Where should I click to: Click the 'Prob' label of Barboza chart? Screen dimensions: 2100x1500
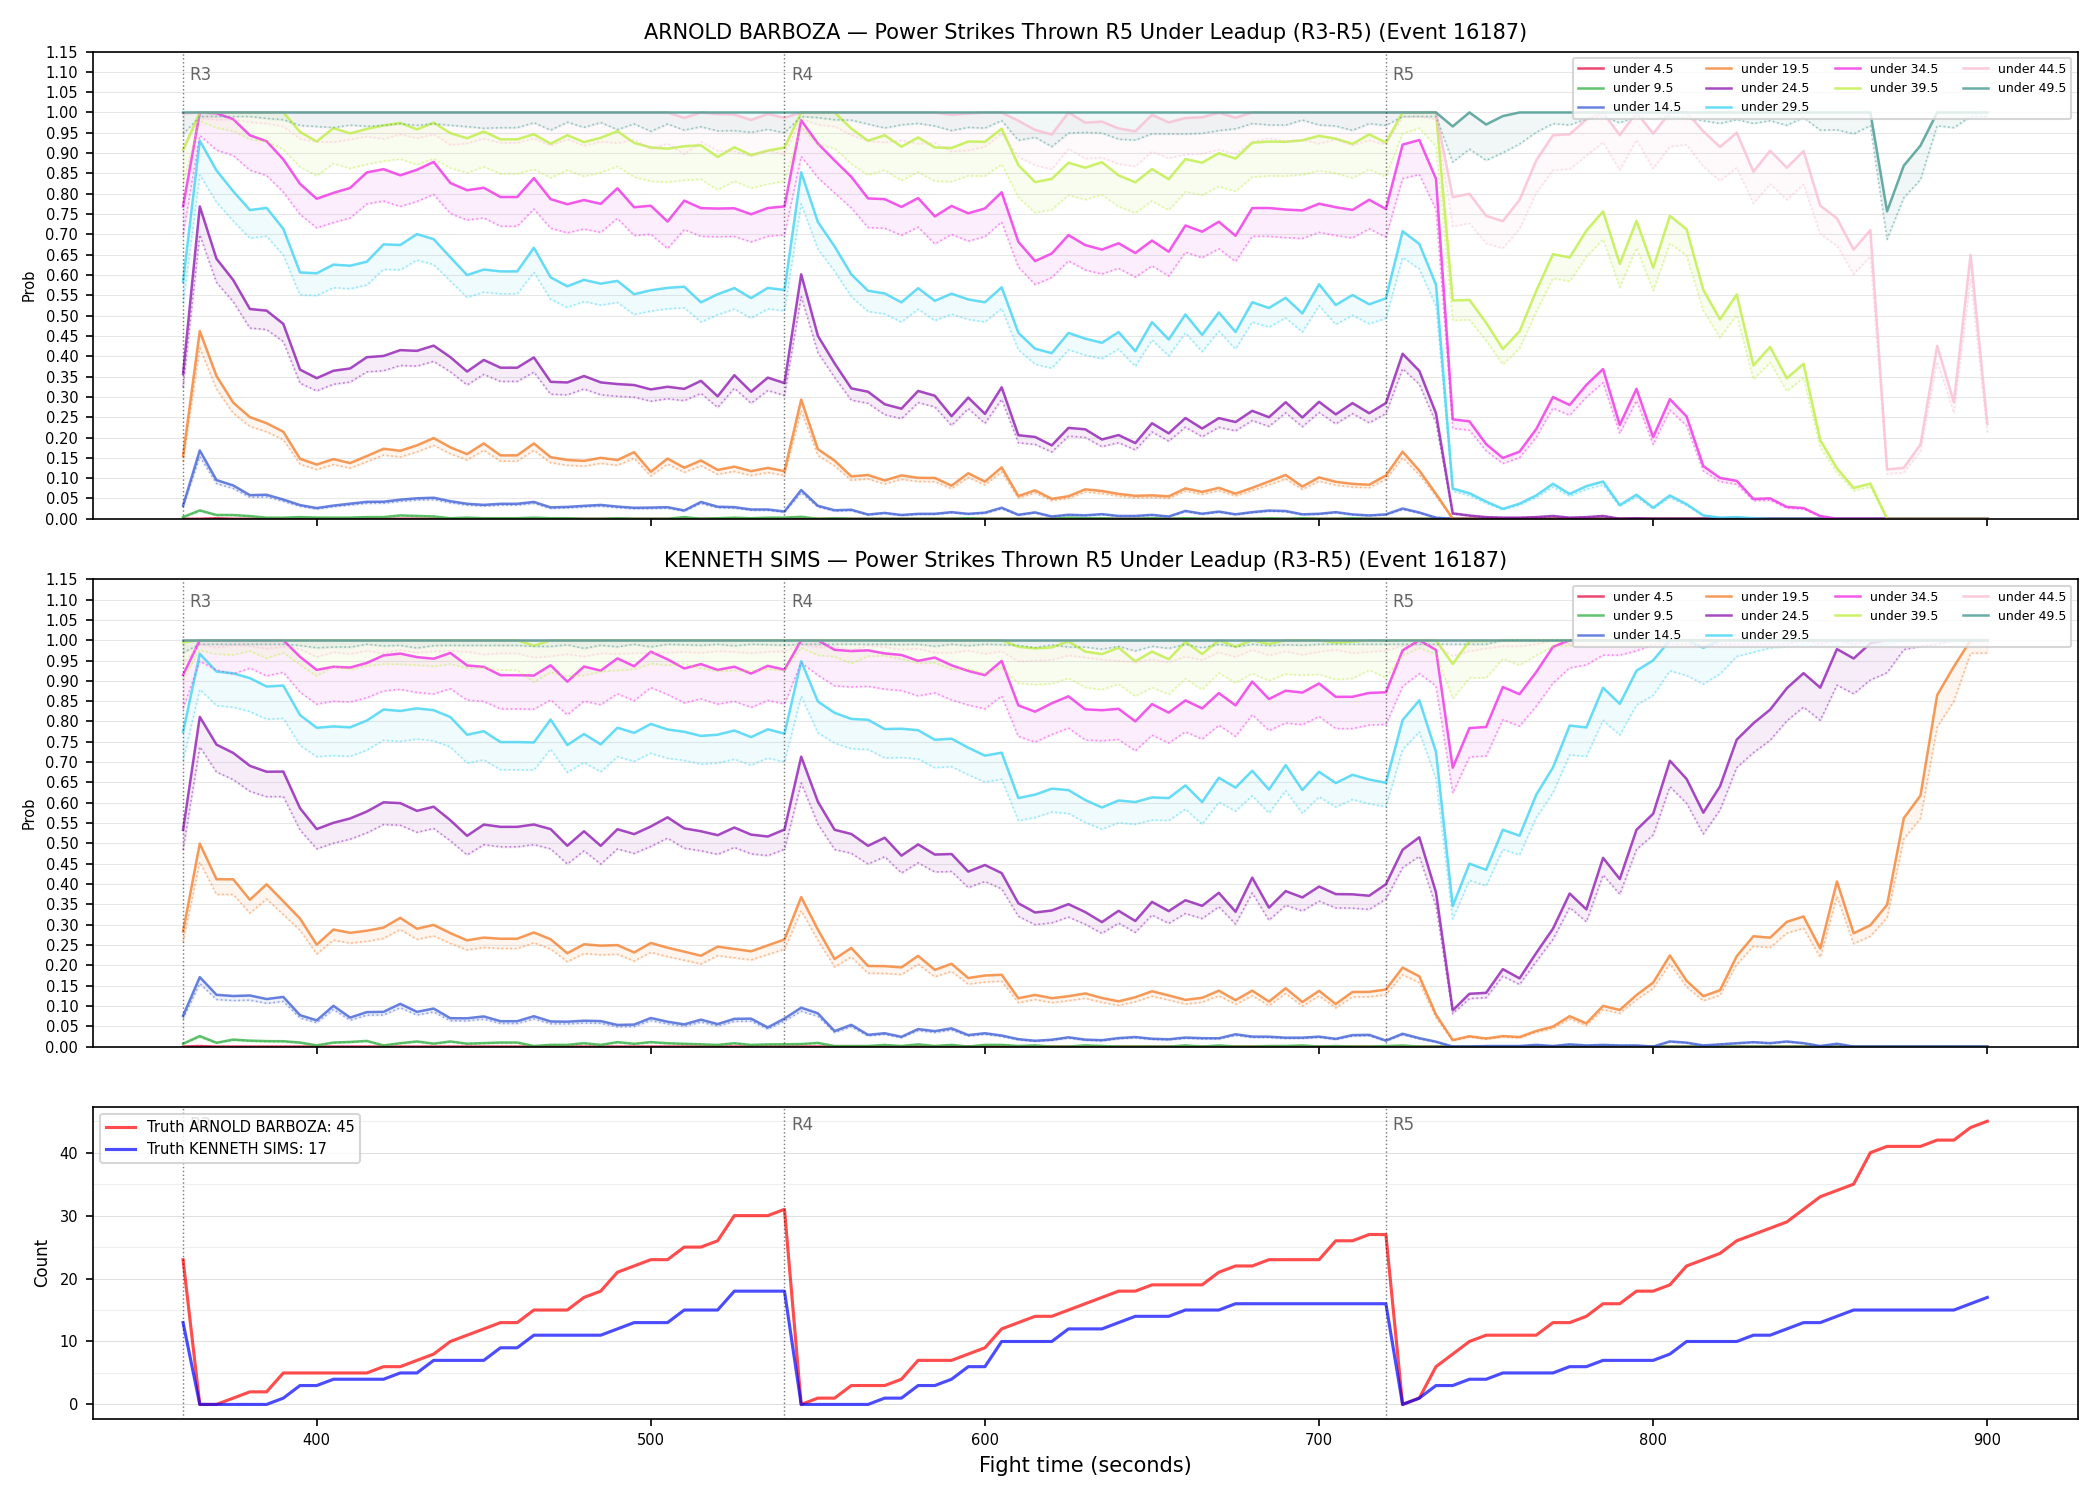(29, 286)
